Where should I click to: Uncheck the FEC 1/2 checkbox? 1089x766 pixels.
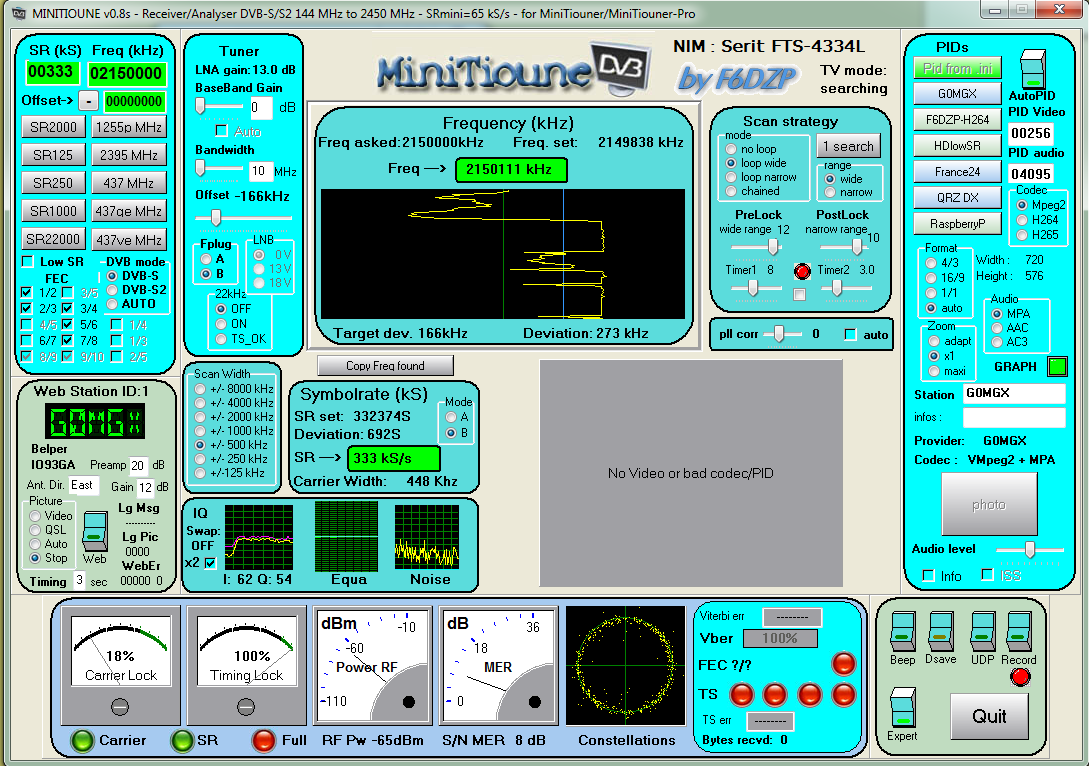coord(26,292)
